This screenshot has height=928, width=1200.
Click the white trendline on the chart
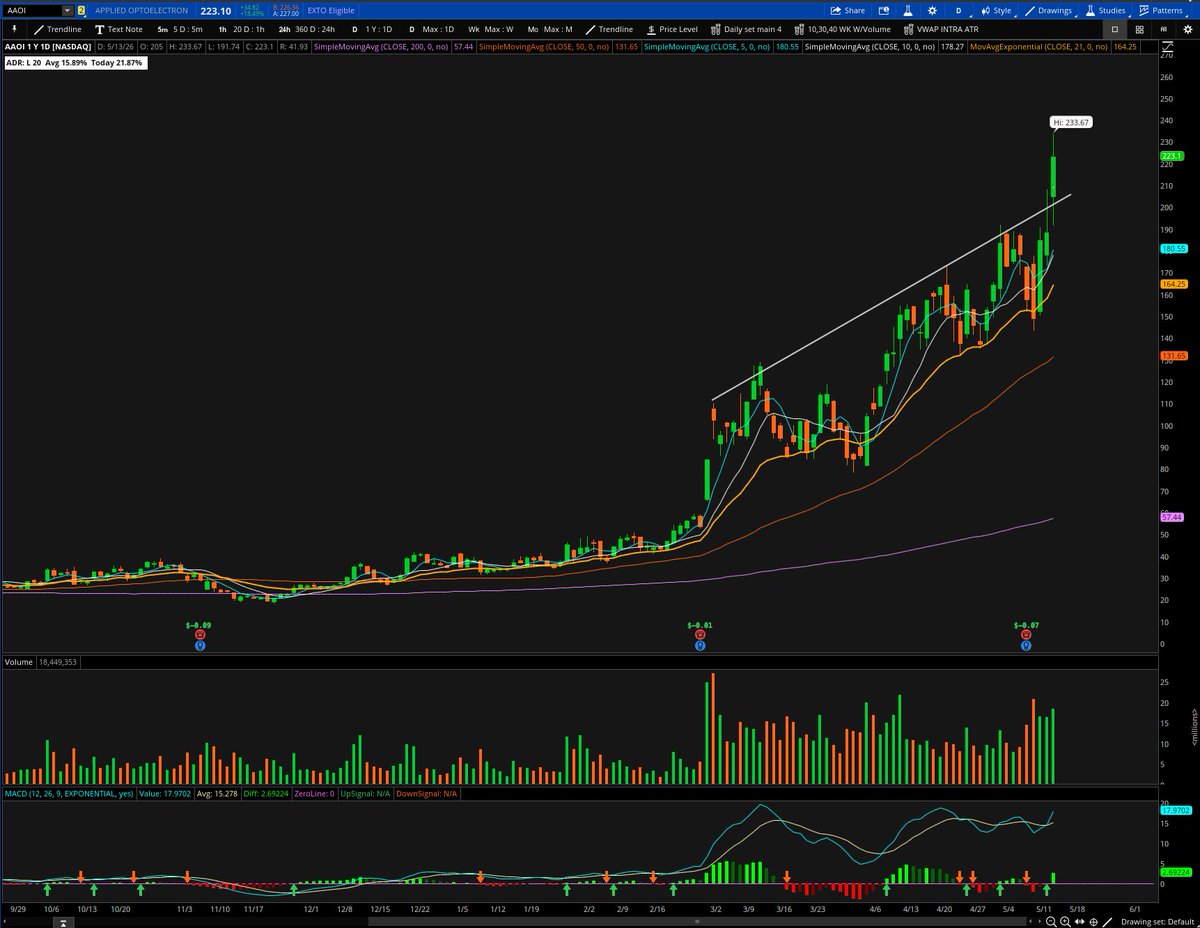coord(890,296)
